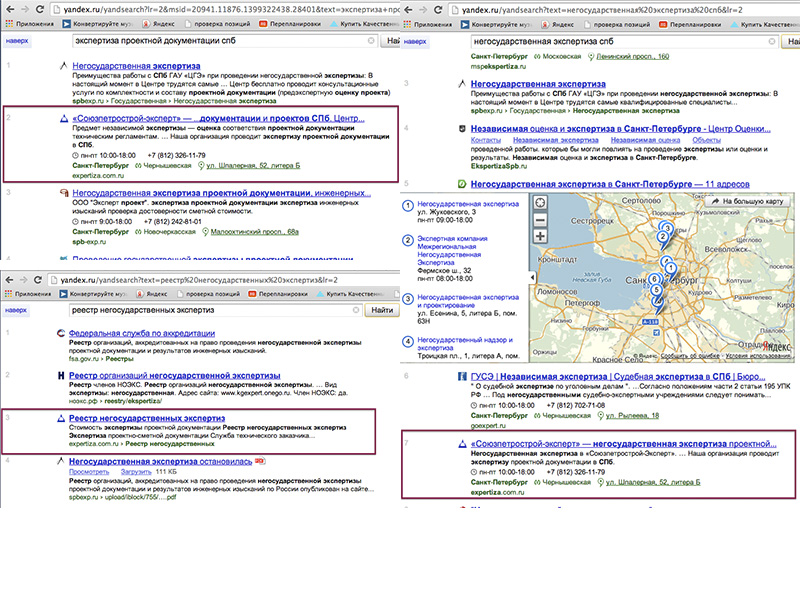The image size is (800, 600).
Task: Go back in the right browser window
Action: 408,10
